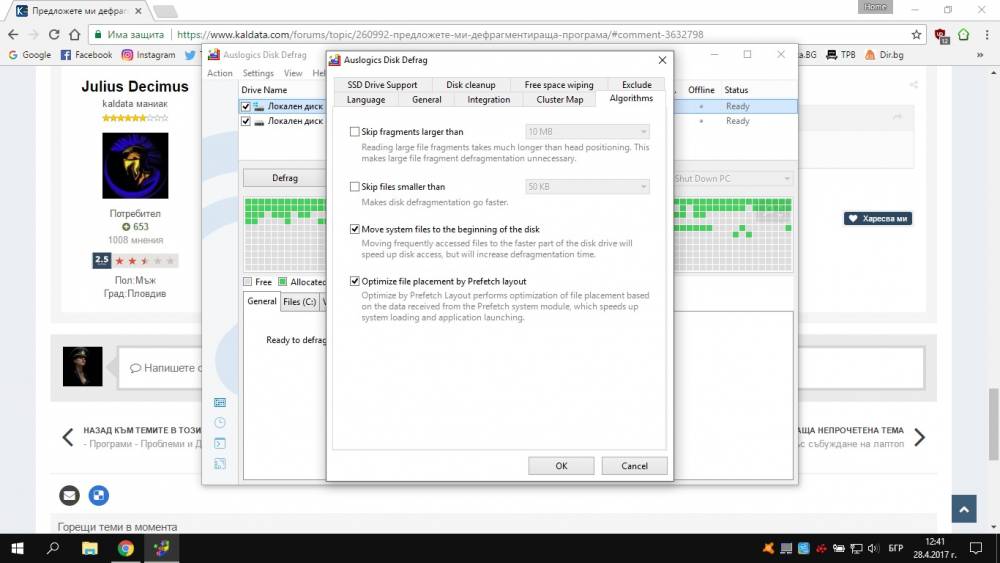Click the first Локален диск drive icon
The width and height of the screenshot is (1000, 563).
click(x=259, y=106)
